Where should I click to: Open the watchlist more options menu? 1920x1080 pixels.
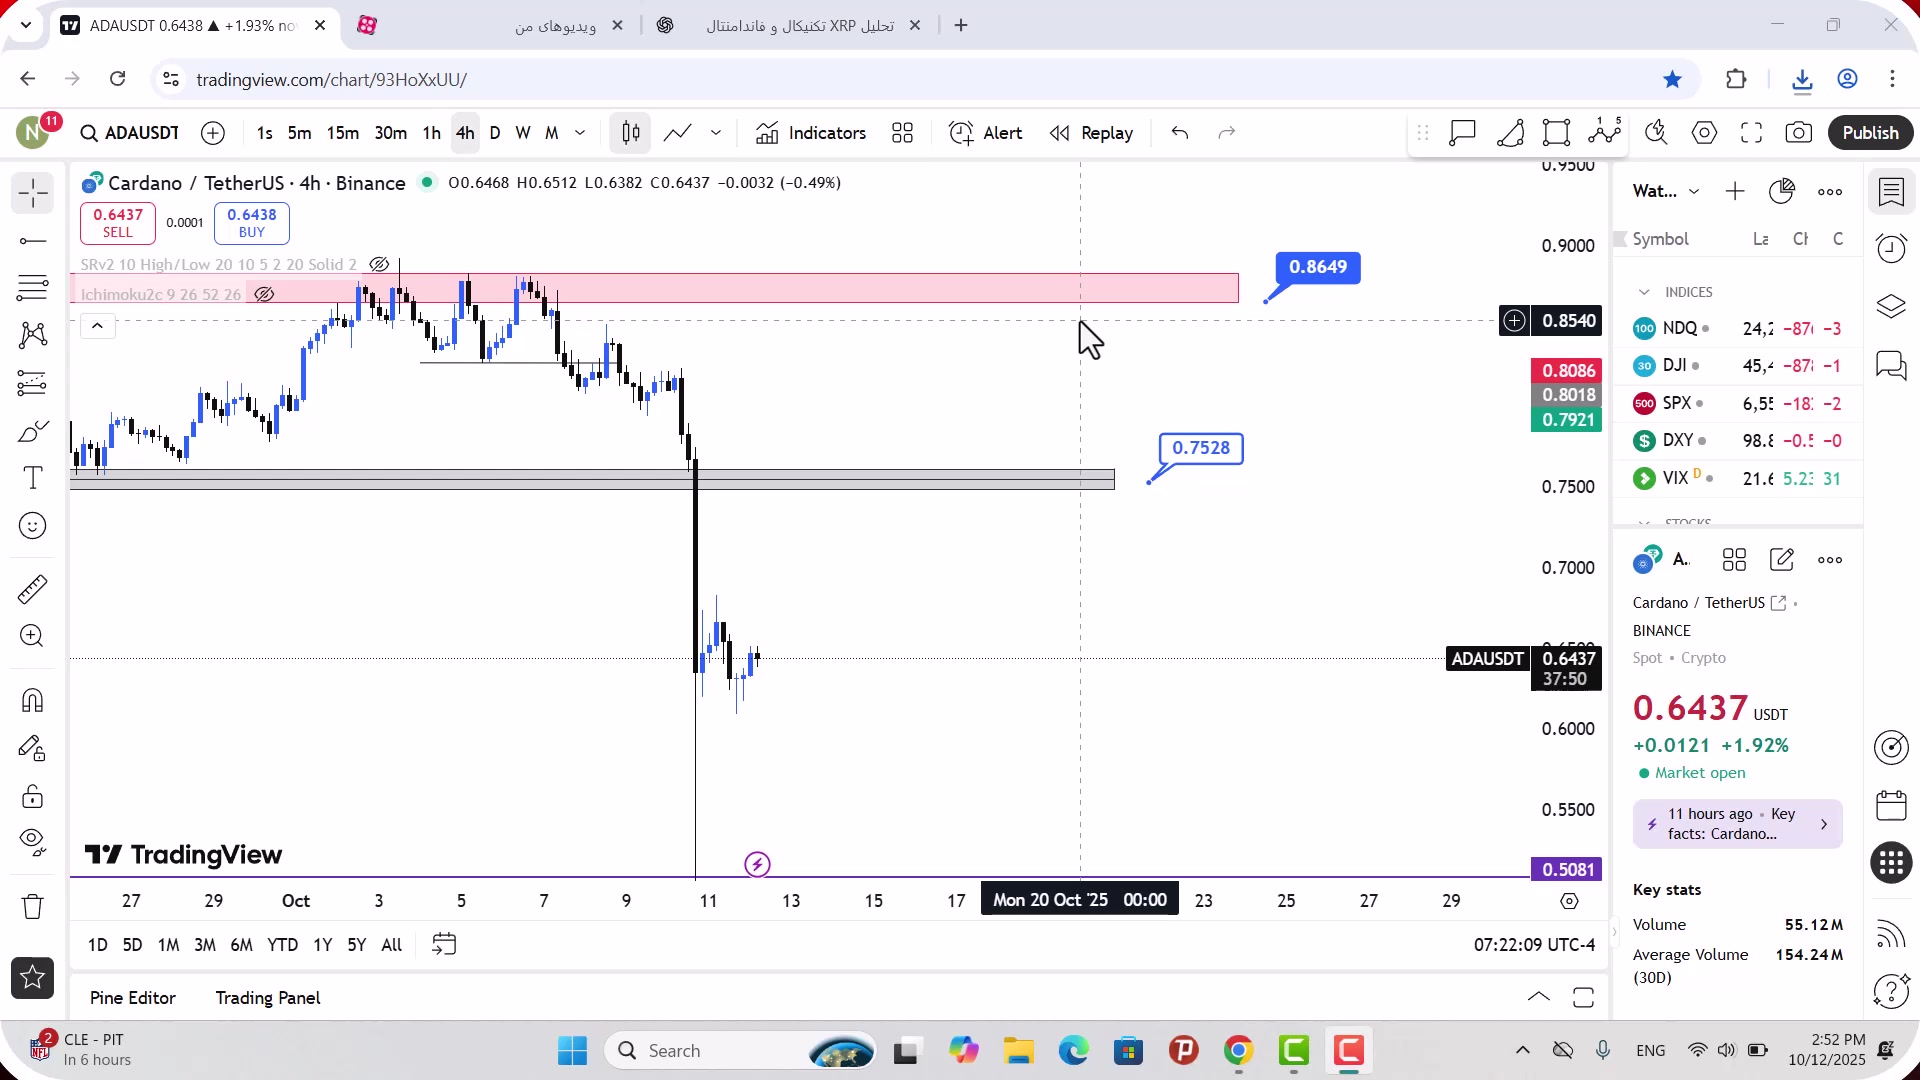(x=1830, y=192)
